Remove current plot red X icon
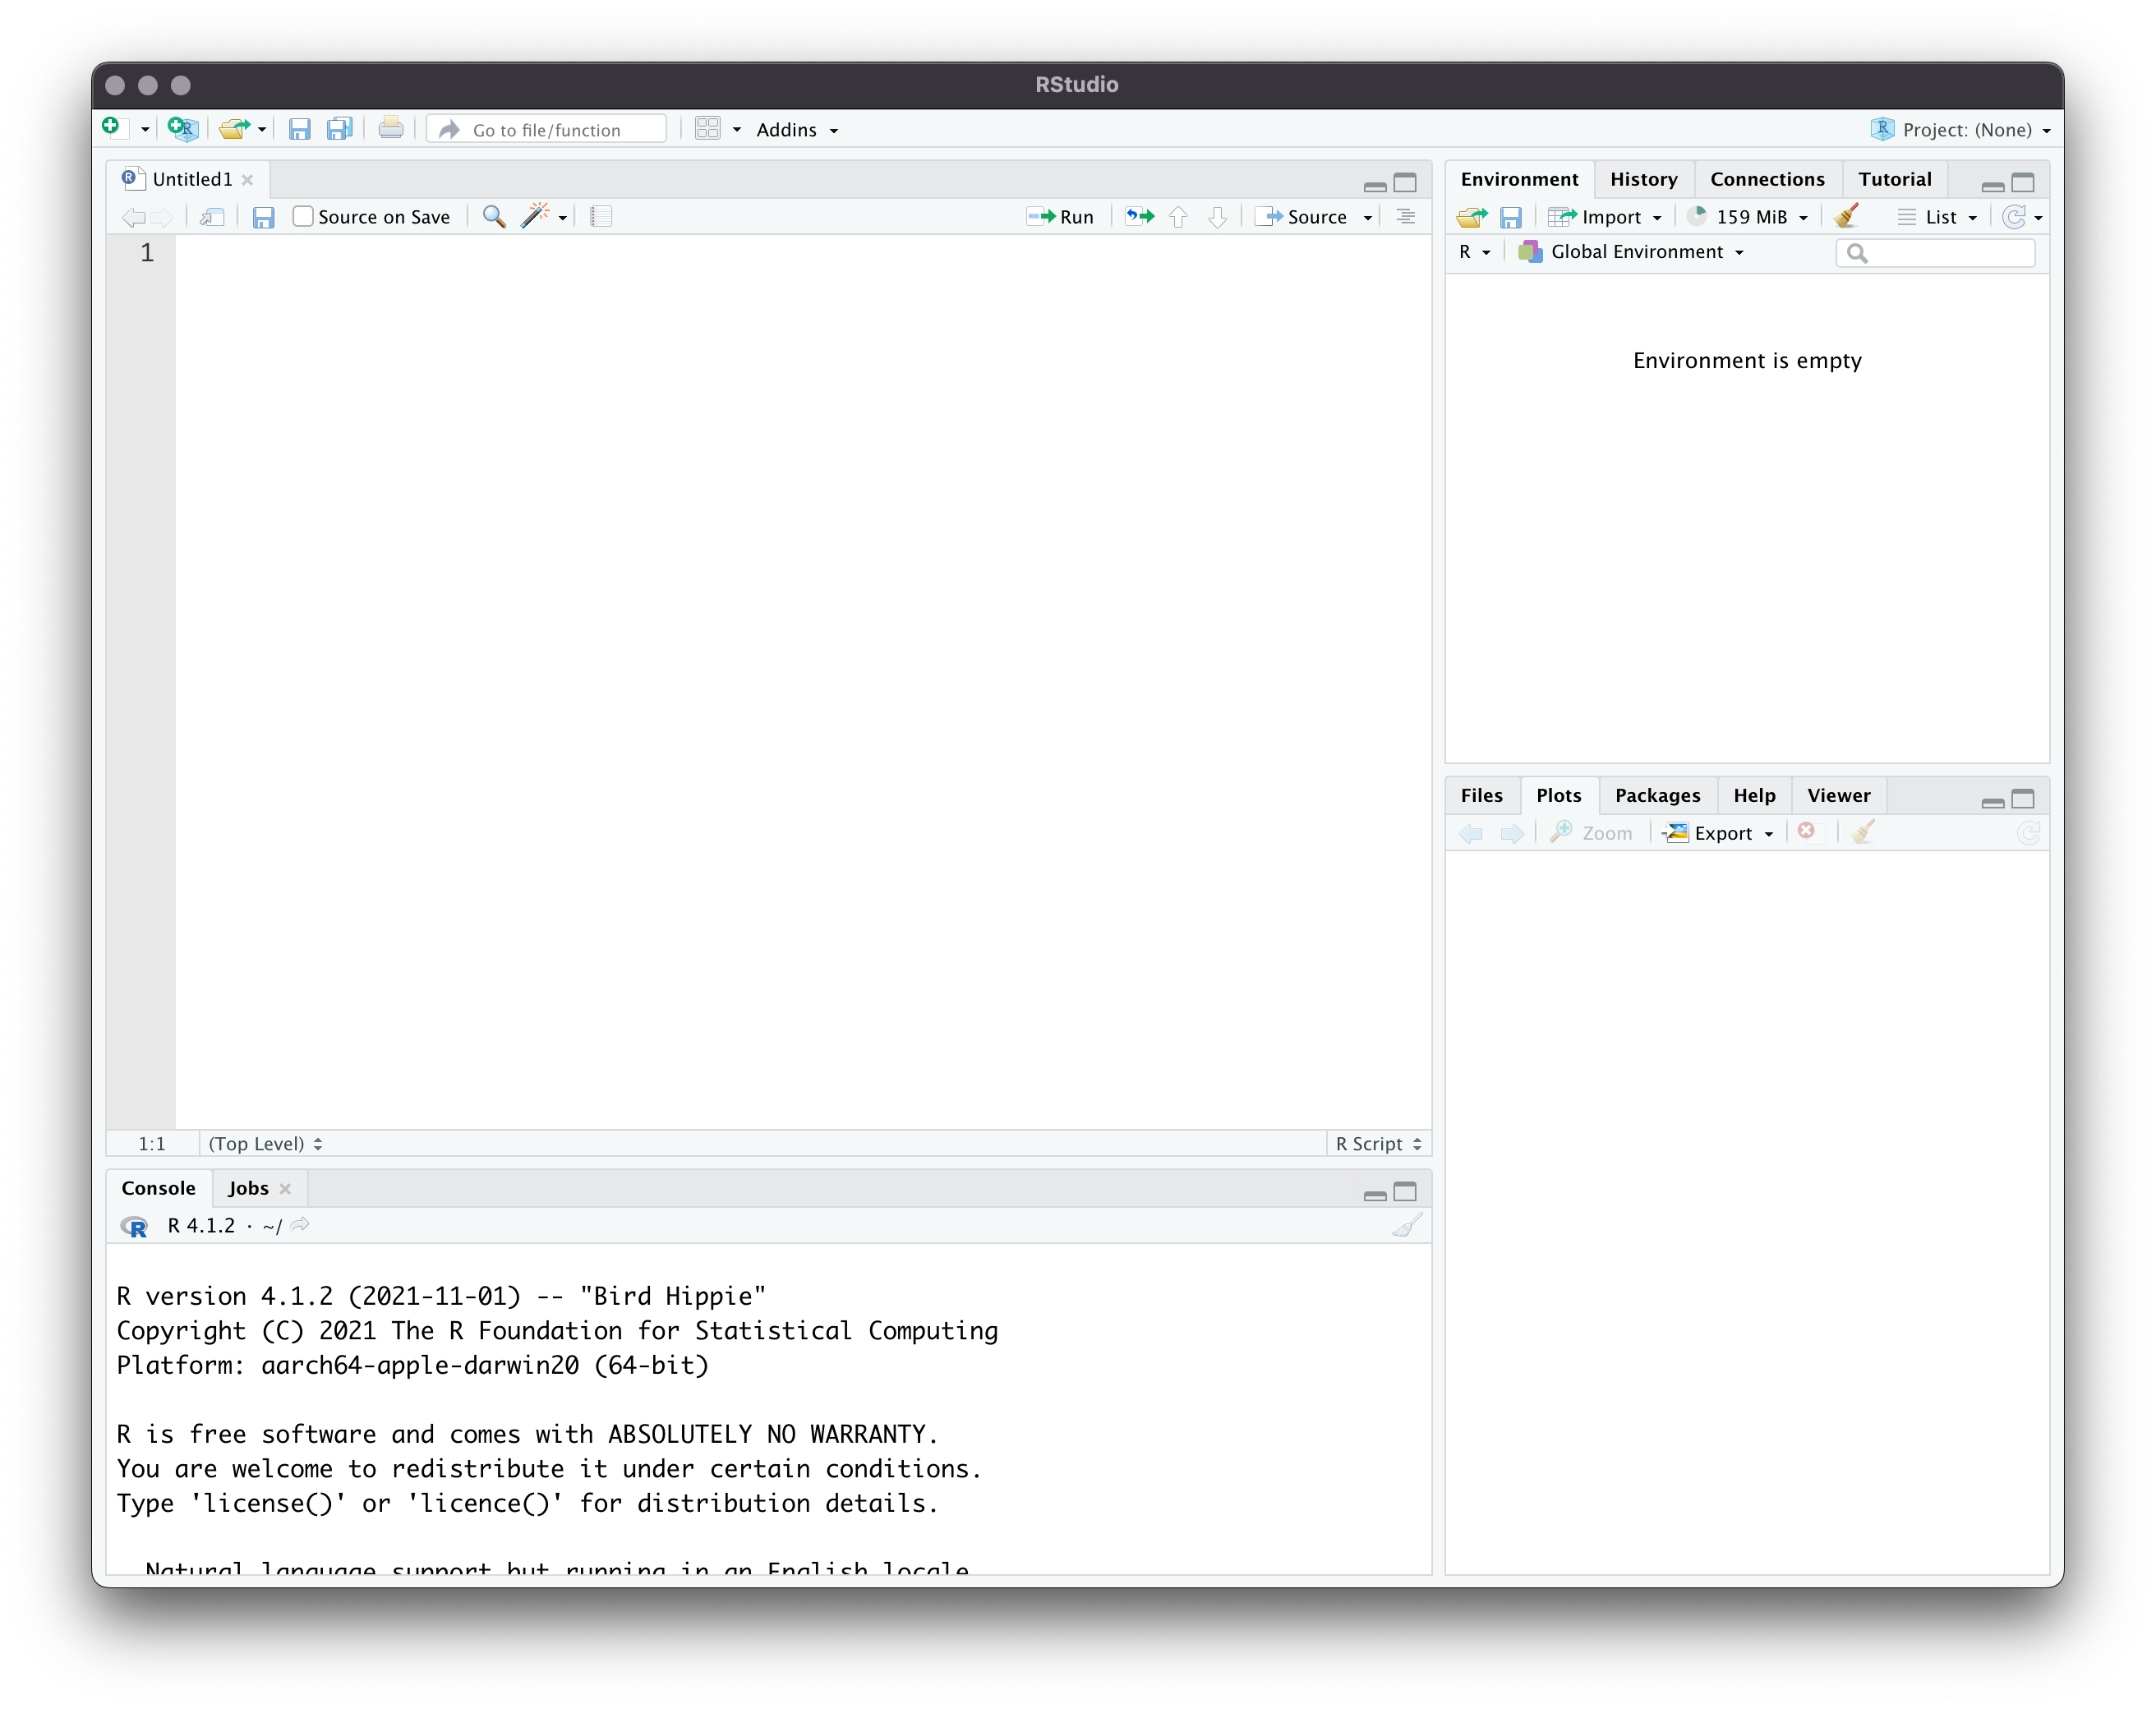2156x1709 pixels. [1806, 831]
